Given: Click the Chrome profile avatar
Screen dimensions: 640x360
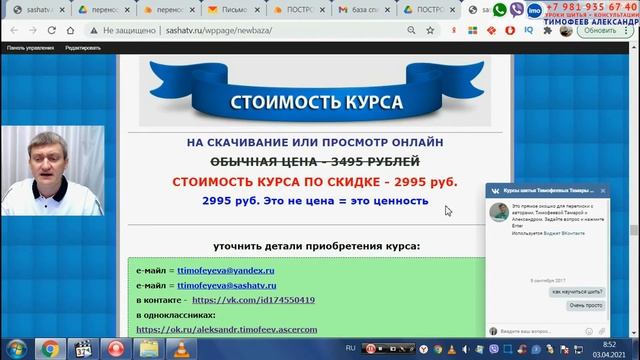Looking at the screenshot, I should point(566,31).
